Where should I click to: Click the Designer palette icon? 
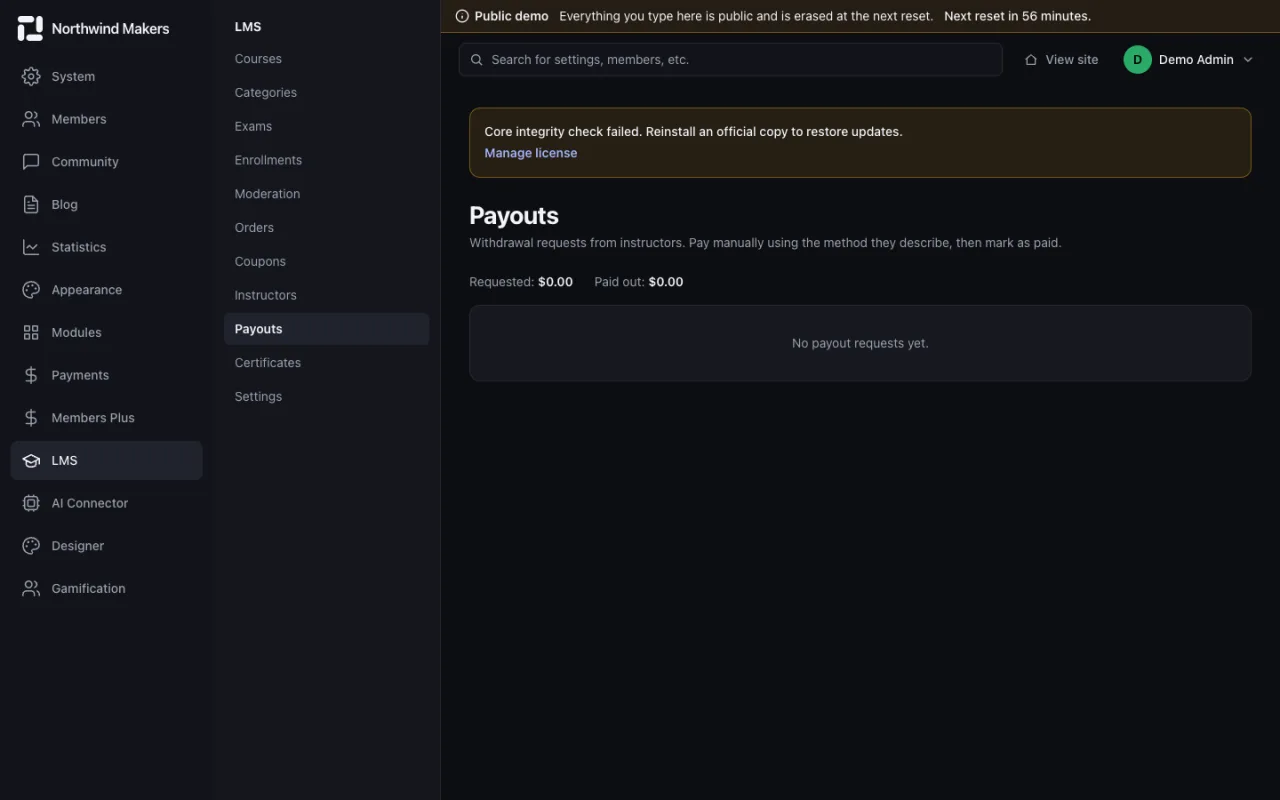(x=31, y=546)
